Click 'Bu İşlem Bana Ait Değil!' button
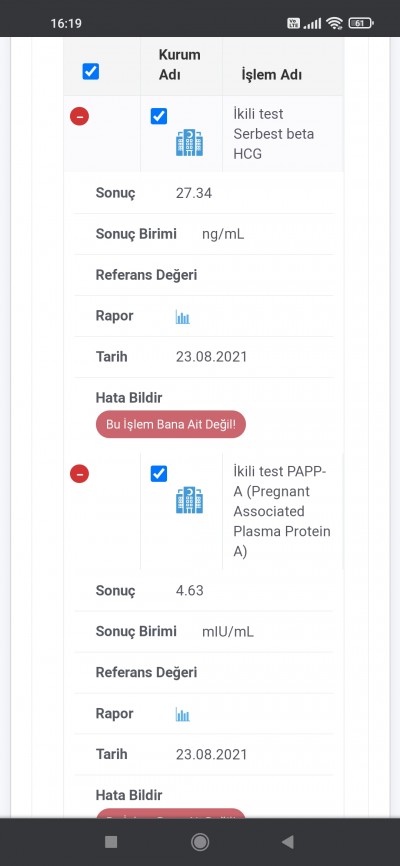 coord(171,424)
